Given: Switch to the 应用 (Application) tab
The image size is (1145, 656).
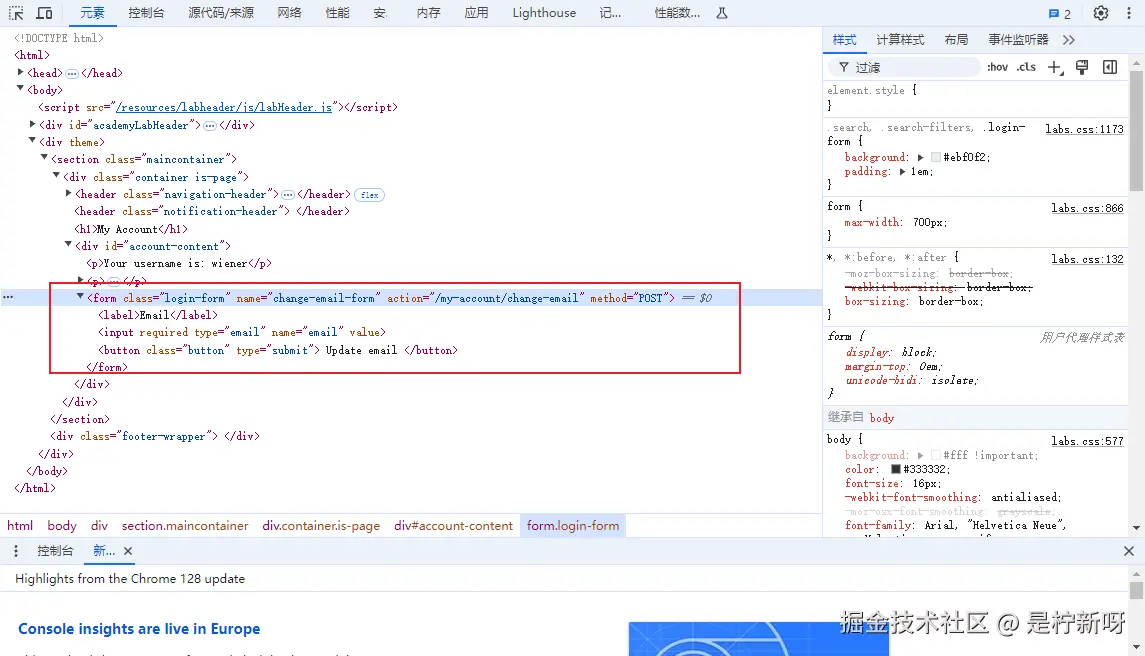Looking at the screenshot, I should (476, 13).
